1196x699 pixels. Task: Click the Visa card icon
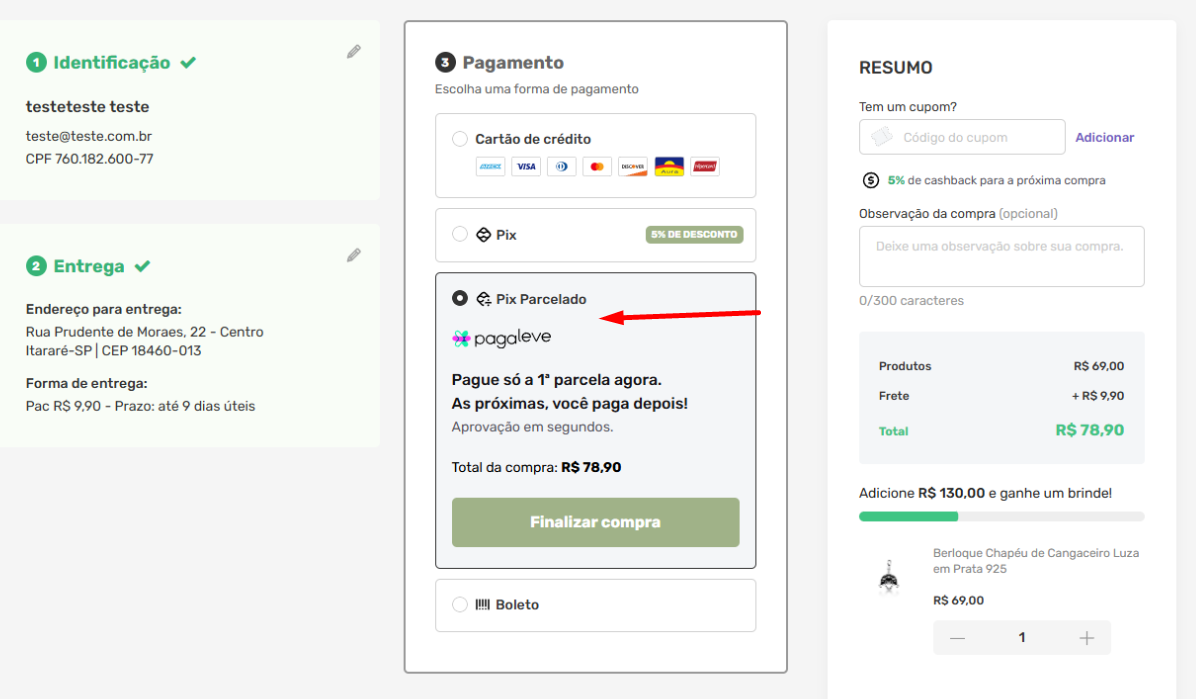point(526,167)
